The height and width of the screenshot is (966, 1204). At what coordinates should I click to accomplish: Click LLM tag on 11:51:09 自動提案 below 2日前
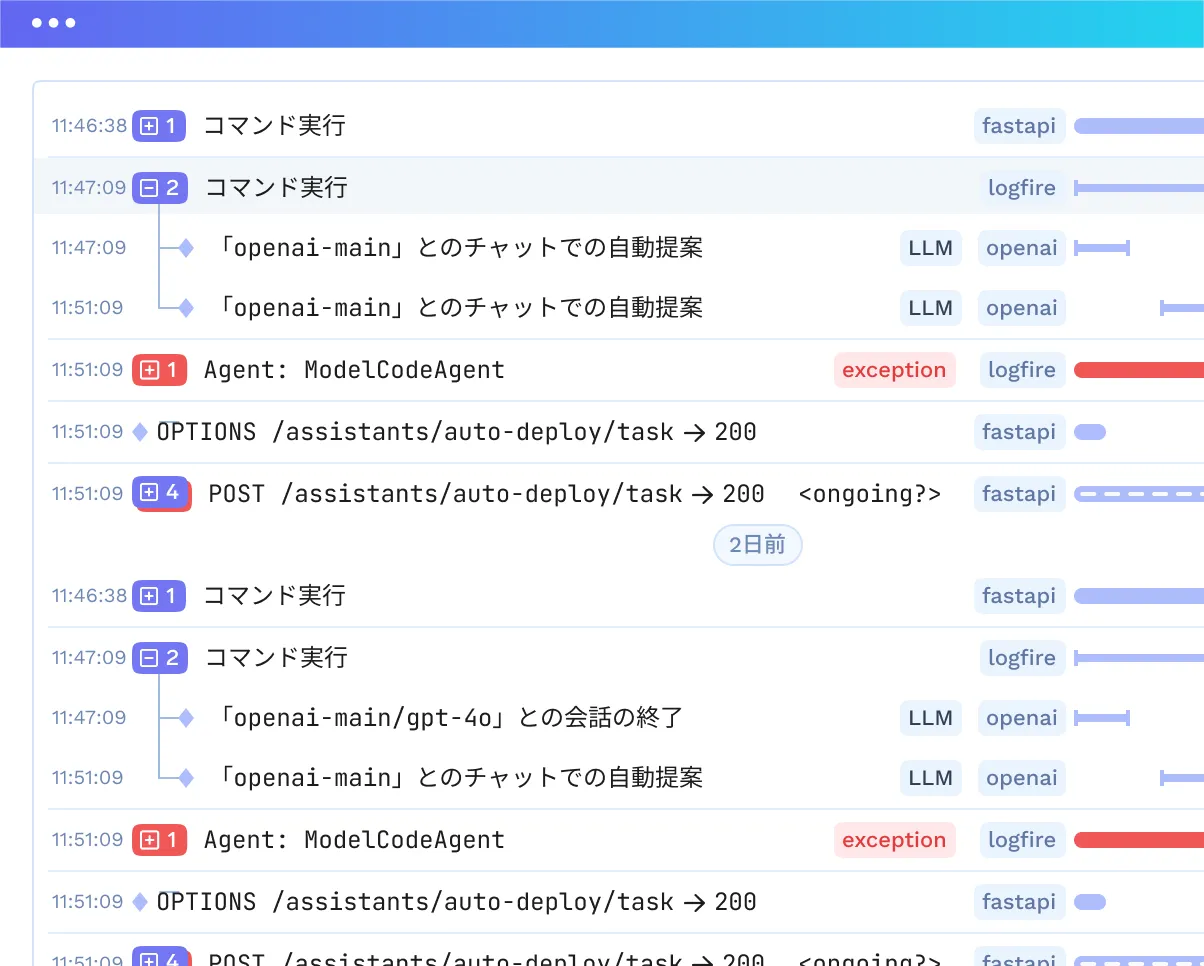(931, 778)
